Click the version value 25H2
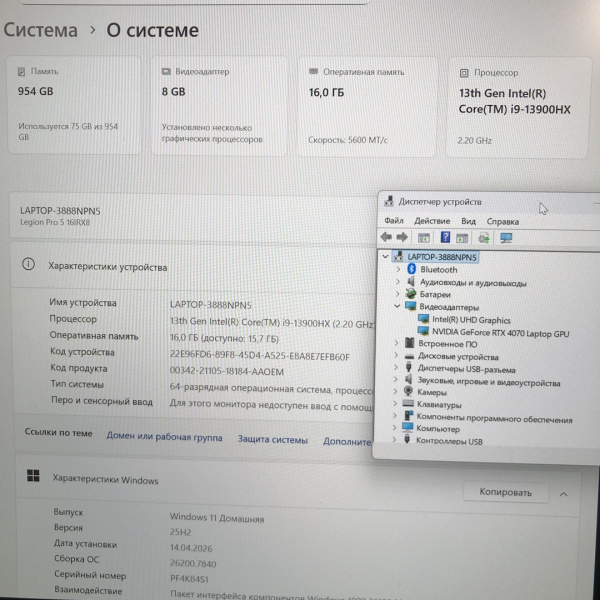This screenshot has width=600, height=600. click(x=180, y=532)
